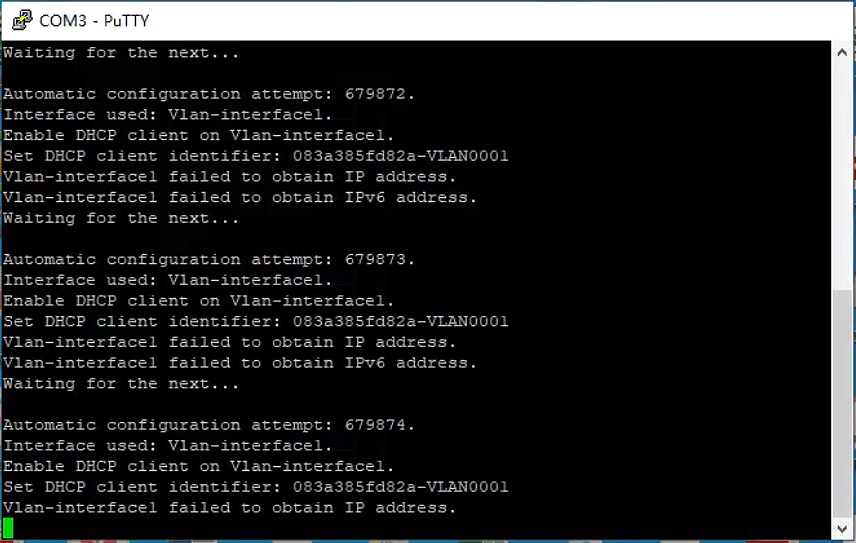Viewport: 856px width, 543px height.
Task: Click the scrollbar up arrow
Action: [x=842, y=52]
